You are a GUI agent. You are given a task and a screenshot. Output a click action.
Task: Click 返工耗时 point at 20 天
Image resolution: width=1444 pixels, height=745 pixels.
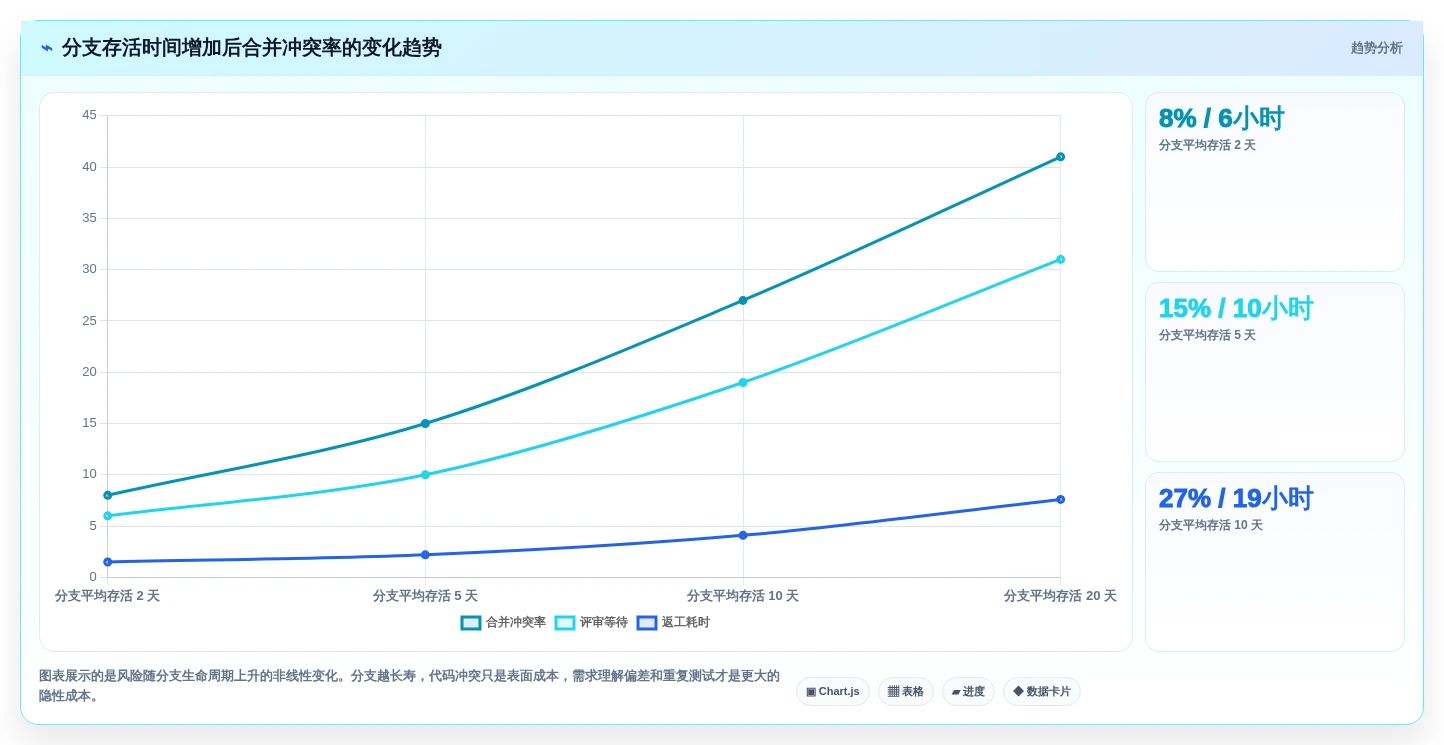tap(1060, 499)
